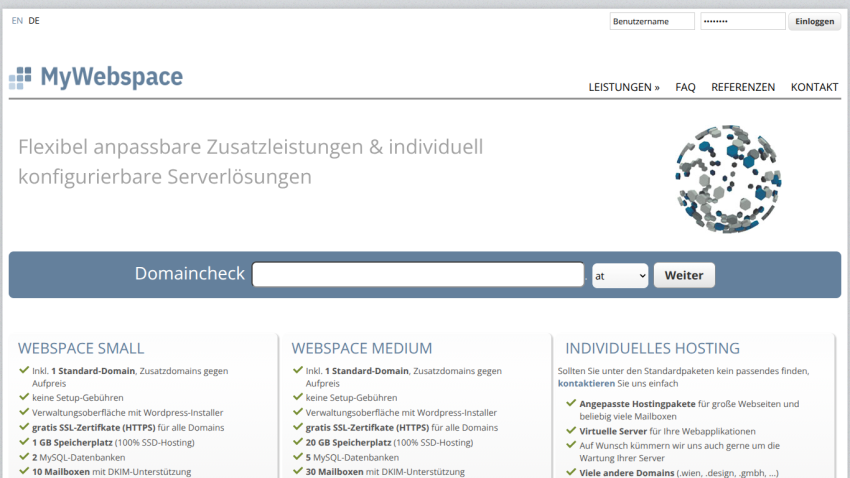The width and height of the screenshot is (850, 478).
Task: Click '1 GB Speicherplatz' text
Action: [72, 442]
